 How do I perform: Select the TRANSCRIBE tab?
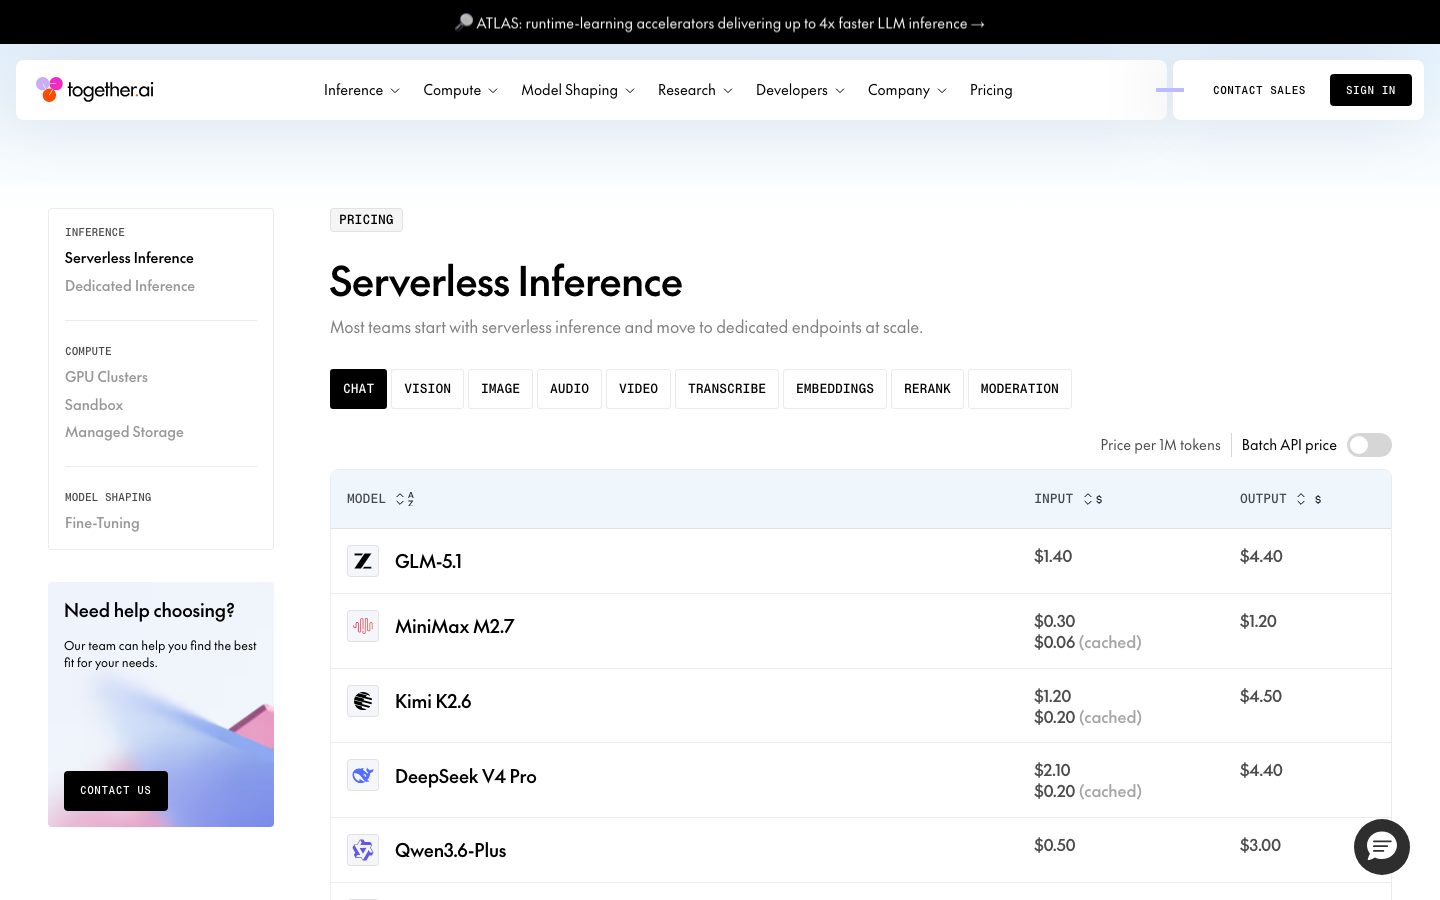(x=727, y=389)
